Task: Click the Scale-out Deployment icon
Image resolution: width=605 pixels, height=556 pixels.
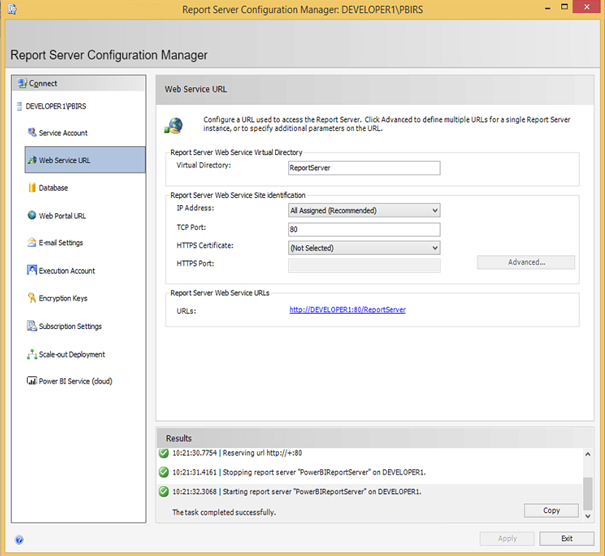Action: [x=32, y=354]
